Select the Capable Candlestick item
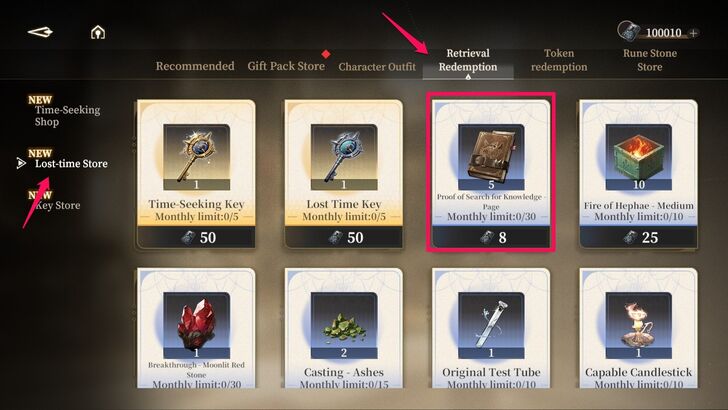Image resolution: width=728 pixels, height=410 pixels. [638, 325]
